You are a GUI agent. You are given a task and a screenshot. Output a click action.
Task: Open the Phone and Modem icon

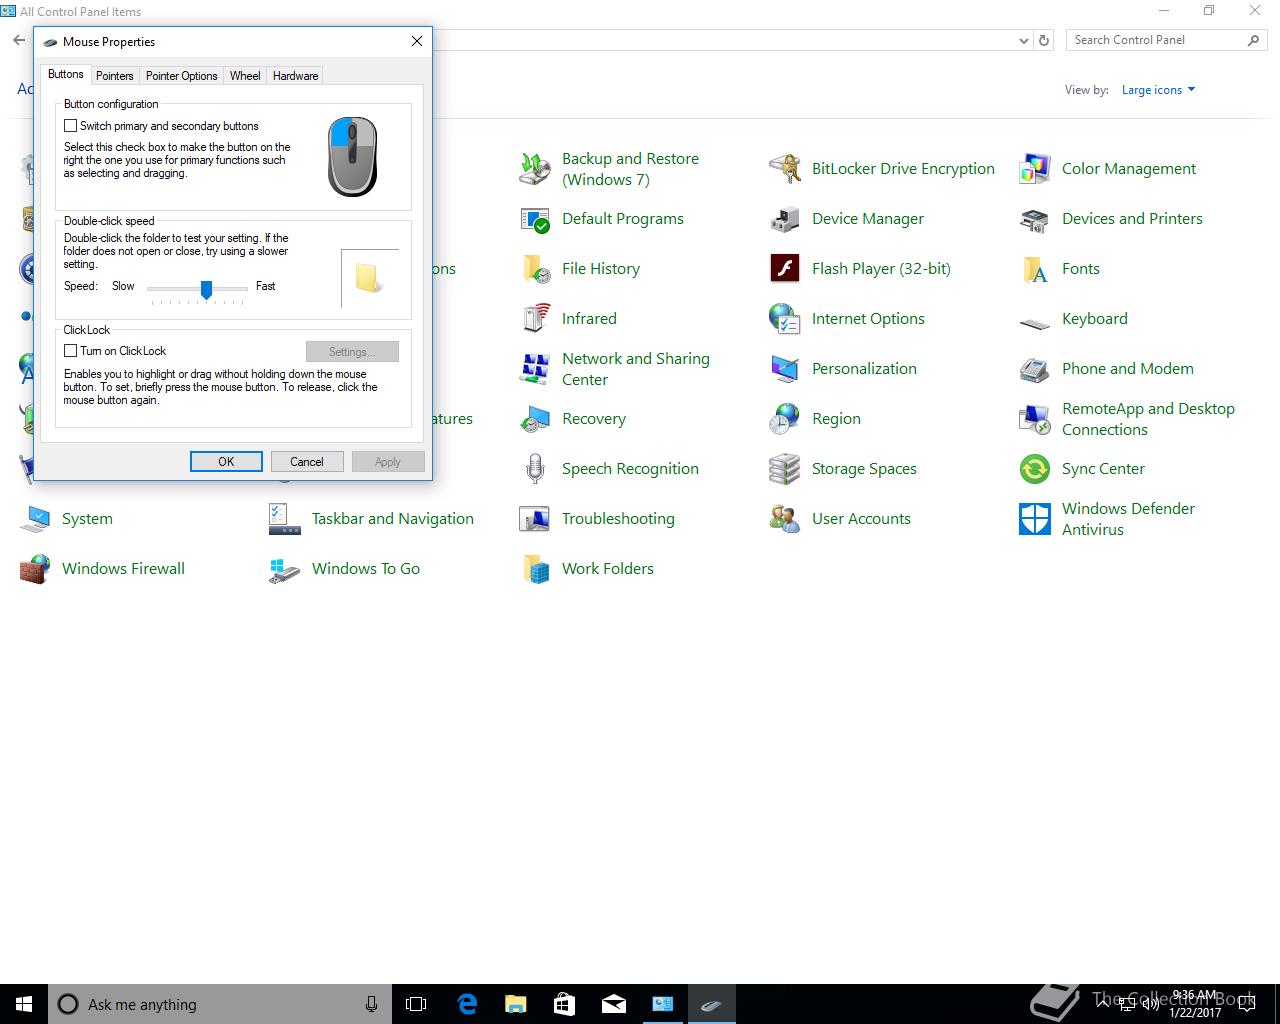[1035, 369]
